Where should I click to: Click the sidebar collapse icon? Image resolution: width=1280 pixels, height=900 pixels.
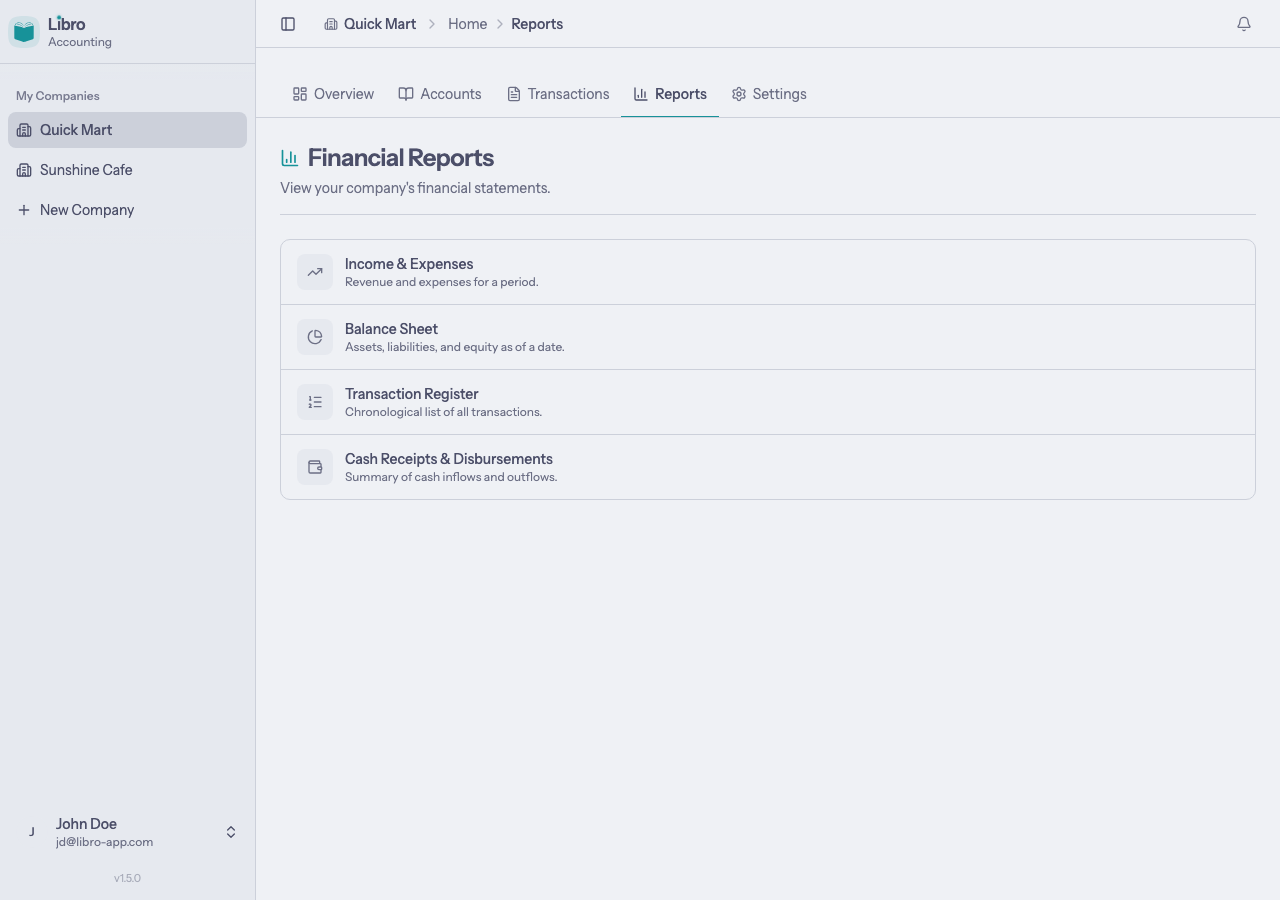pos(288,23)
